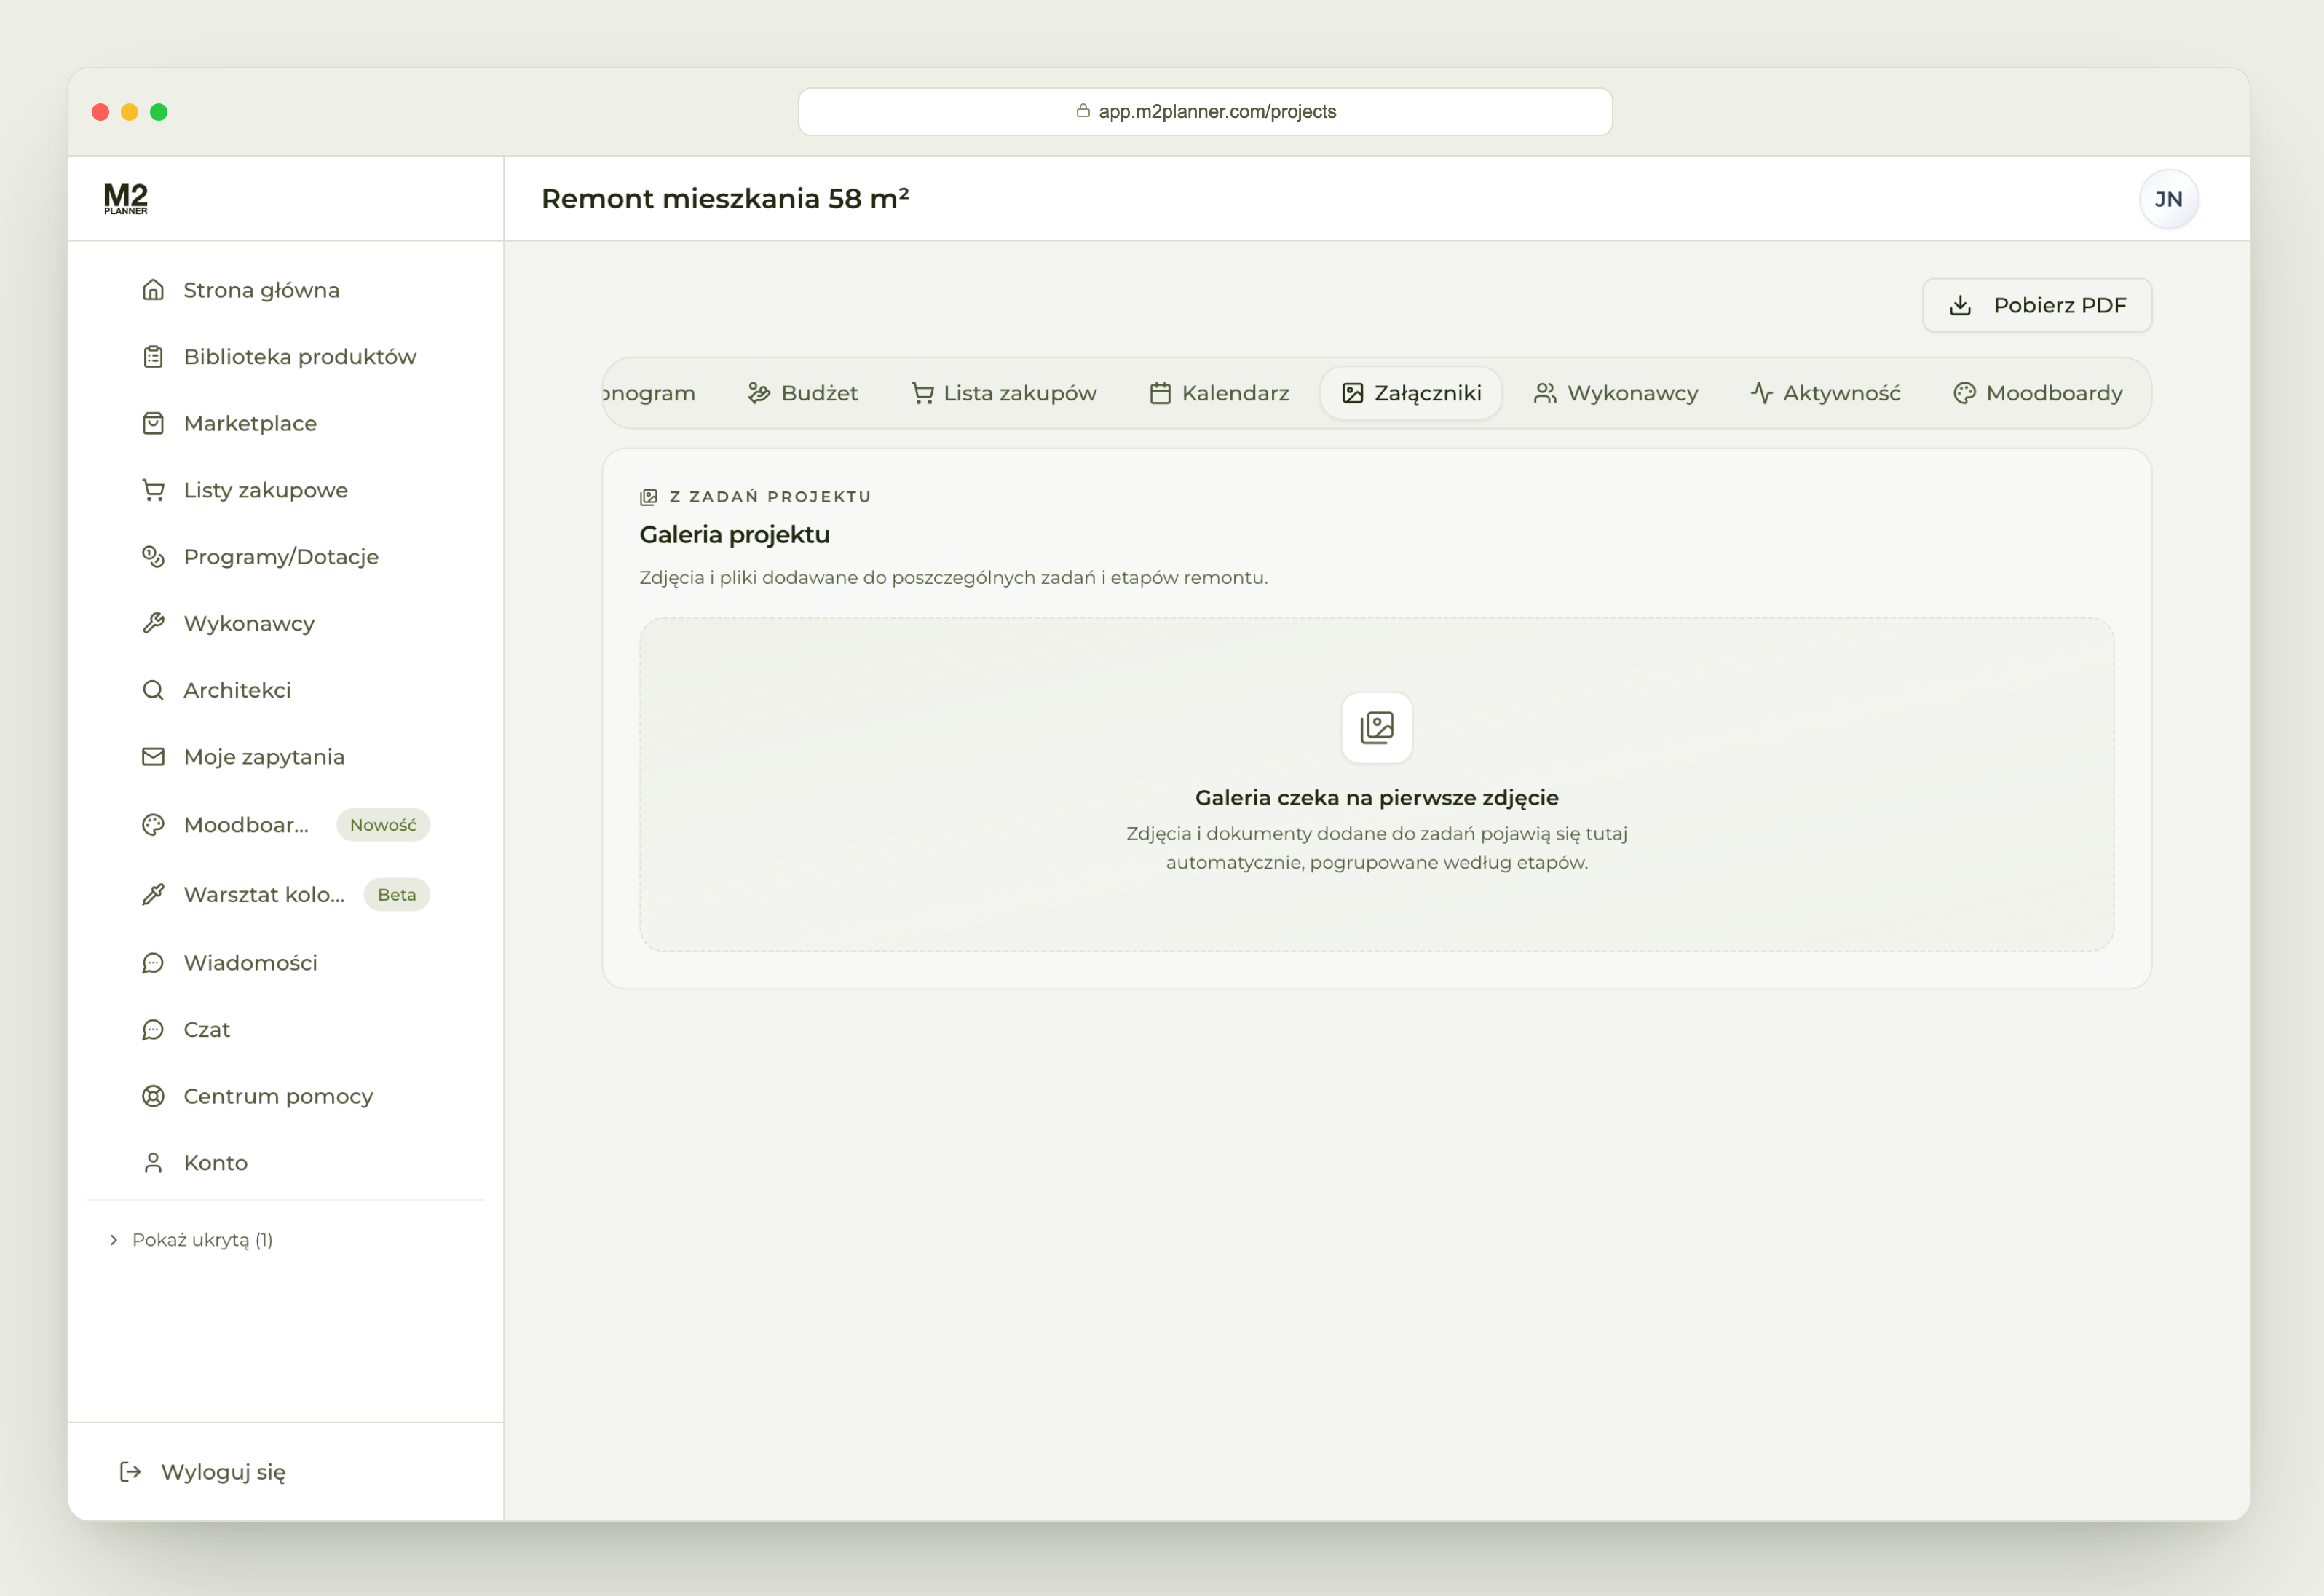The height and width of the screenshot is (1596, 2324).
Task: Click the empty gallery image icon
Action: coord(1377,728)
